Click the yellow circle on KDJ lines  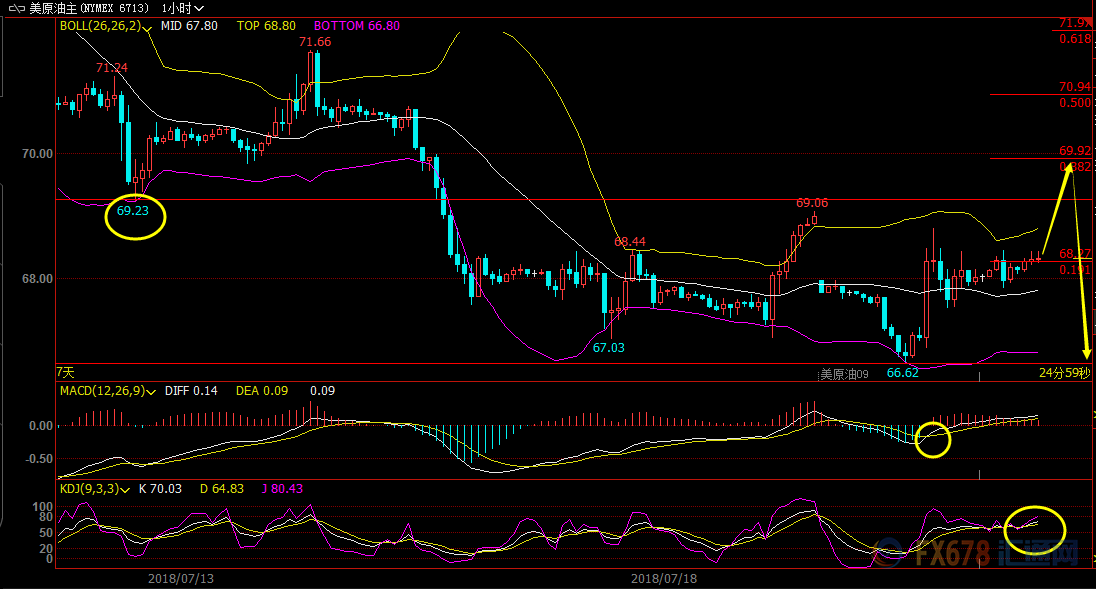pyautogui.click(x=1036, y=524)
